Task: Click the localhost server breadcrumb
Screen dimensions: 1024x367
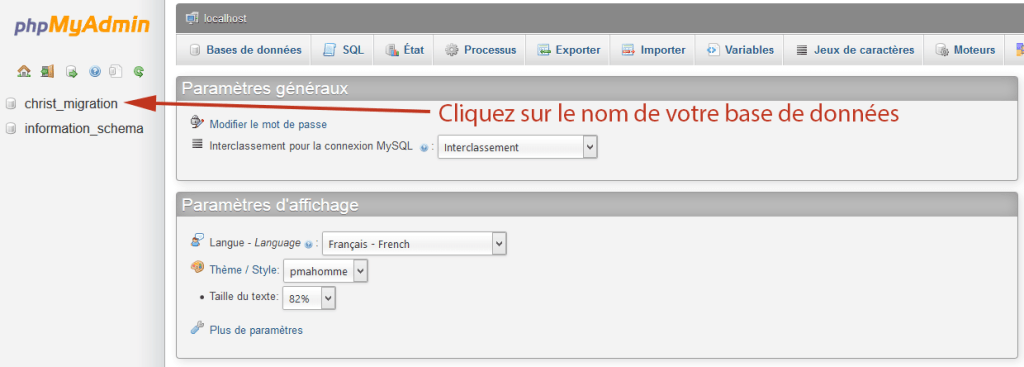Action: pyautogui.click(x=225, y=18)
